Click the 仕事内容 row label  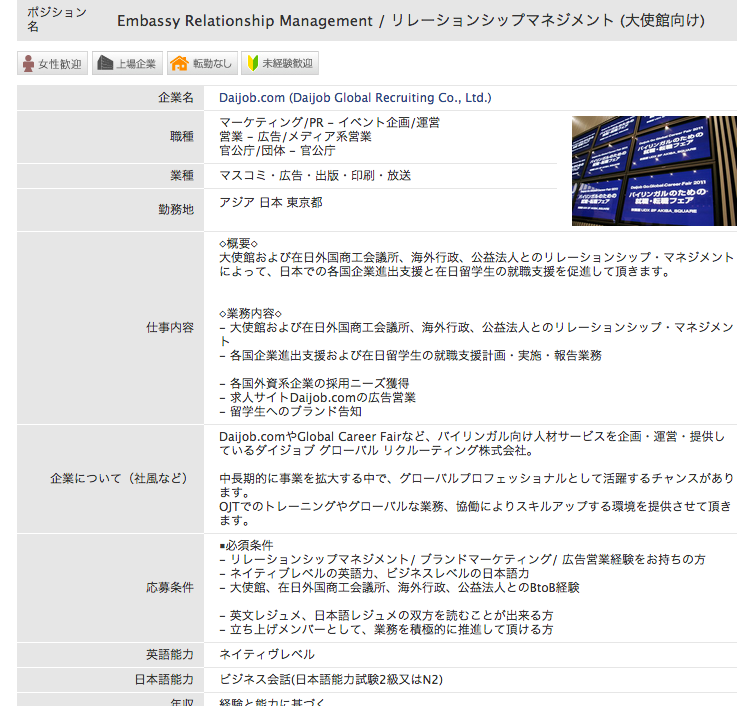(x=170, y=328)
